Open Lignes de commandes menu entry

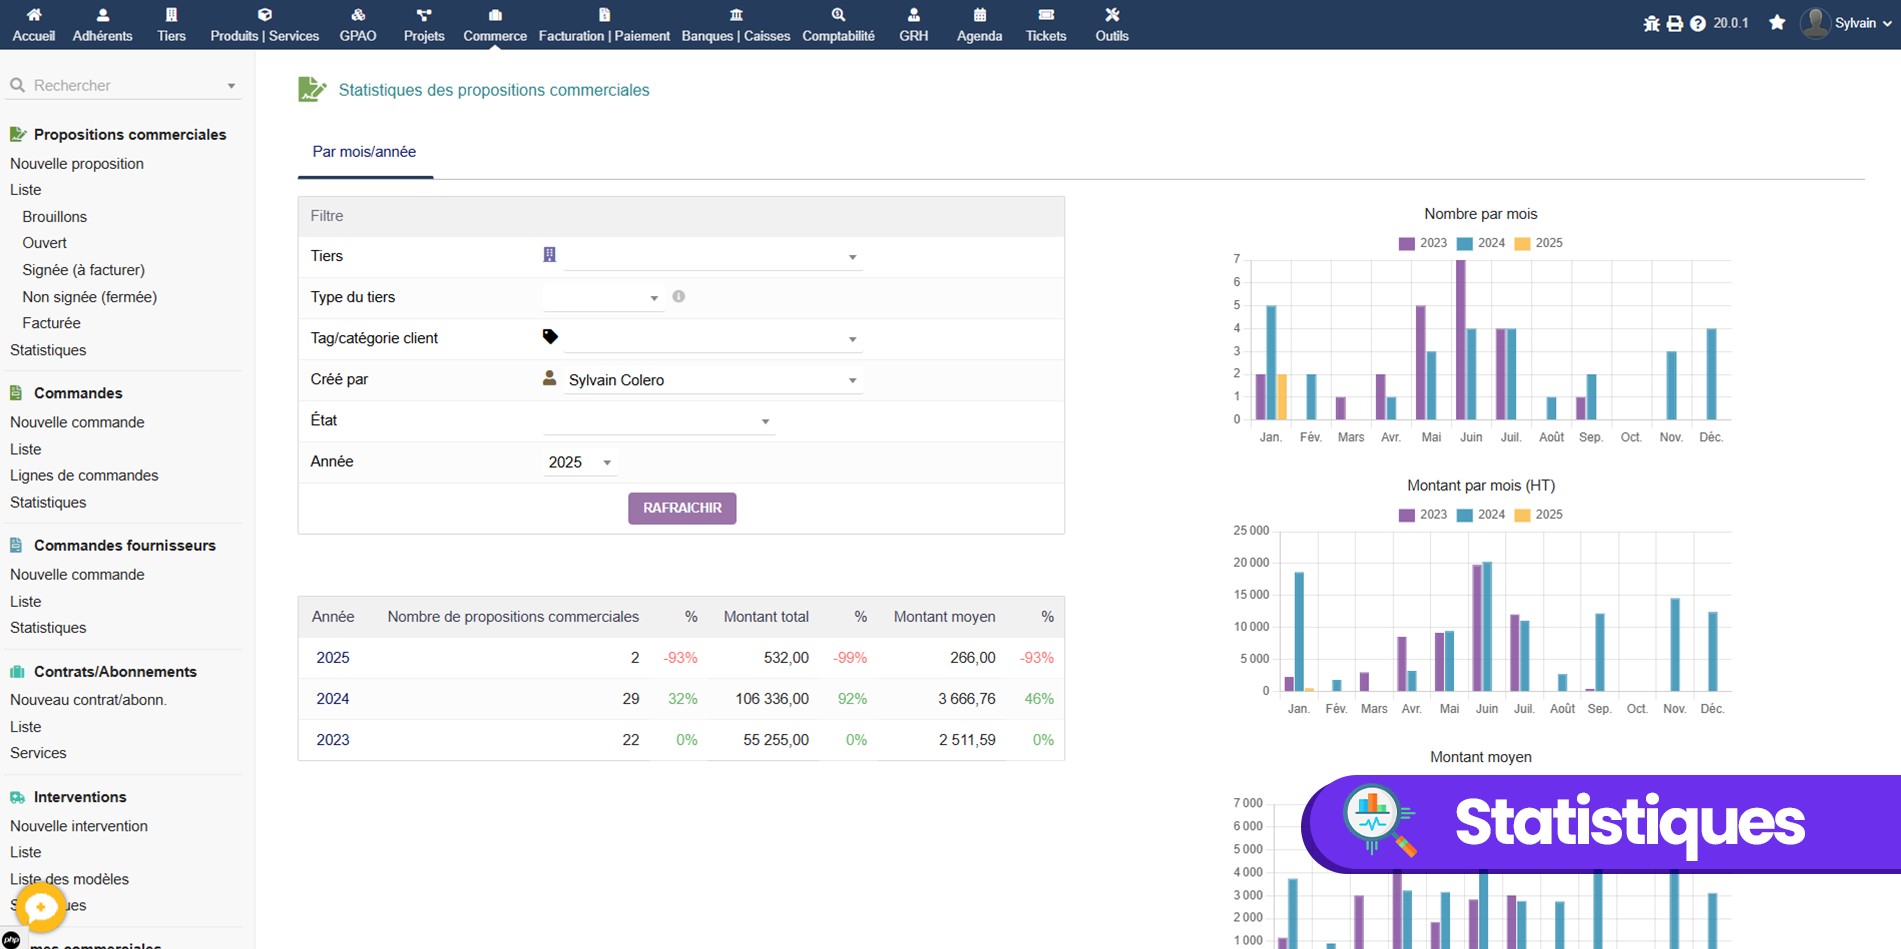[x=84, y=475]
